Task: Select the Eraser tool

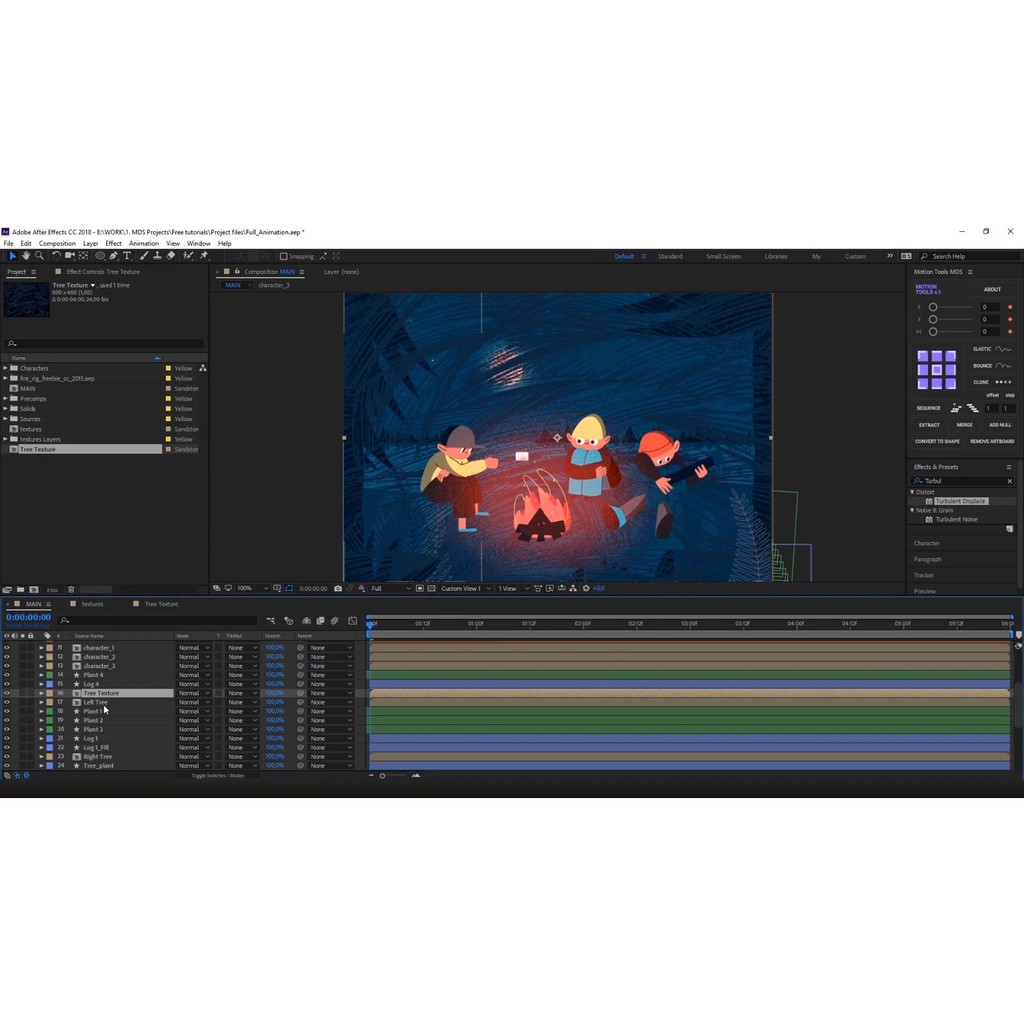Action: (171, 256)
